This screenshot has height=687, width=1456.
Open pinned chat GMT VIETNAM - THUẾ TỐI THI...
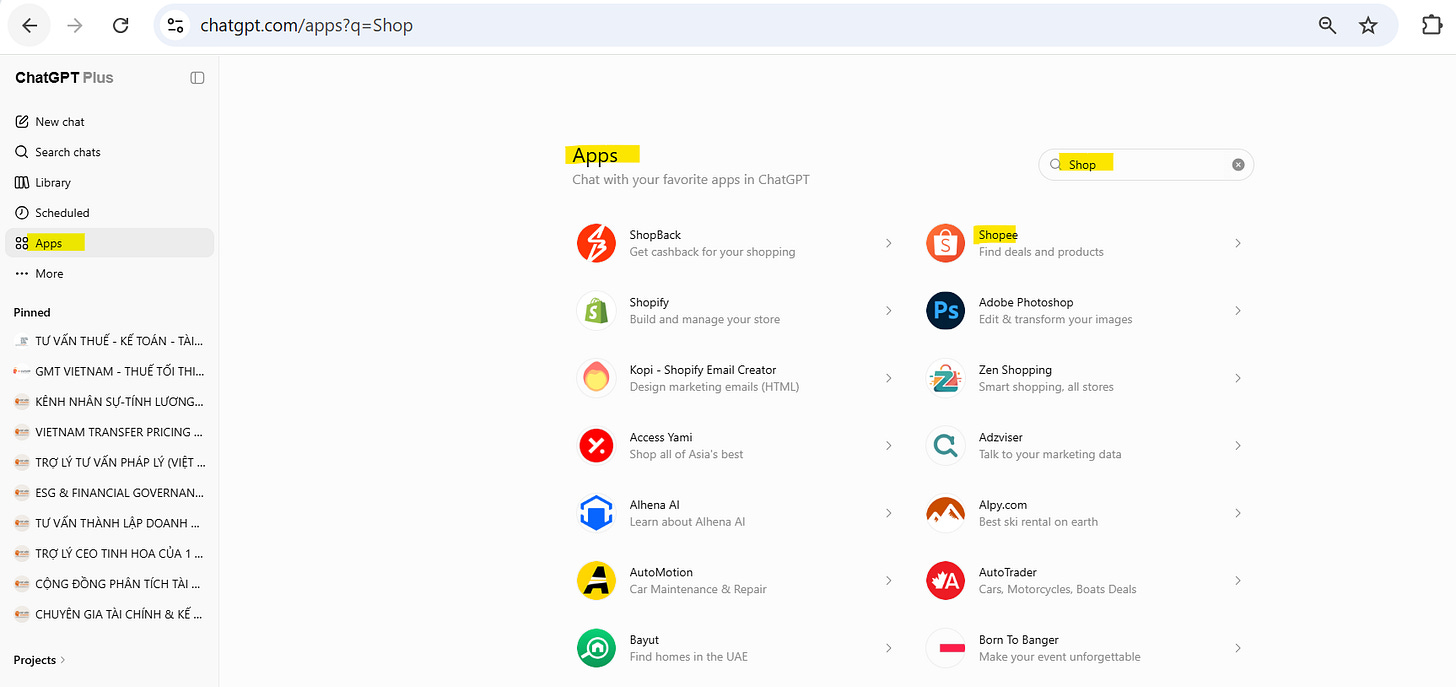110,371
